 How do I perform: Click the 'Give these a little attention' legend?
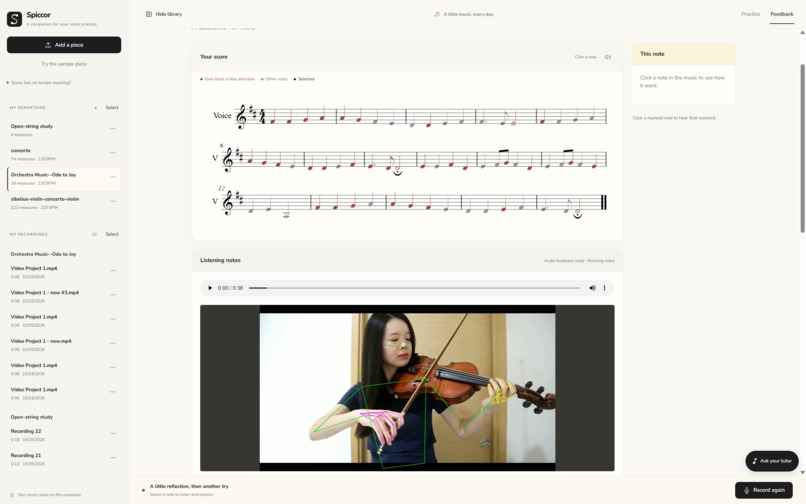(228, 79)
